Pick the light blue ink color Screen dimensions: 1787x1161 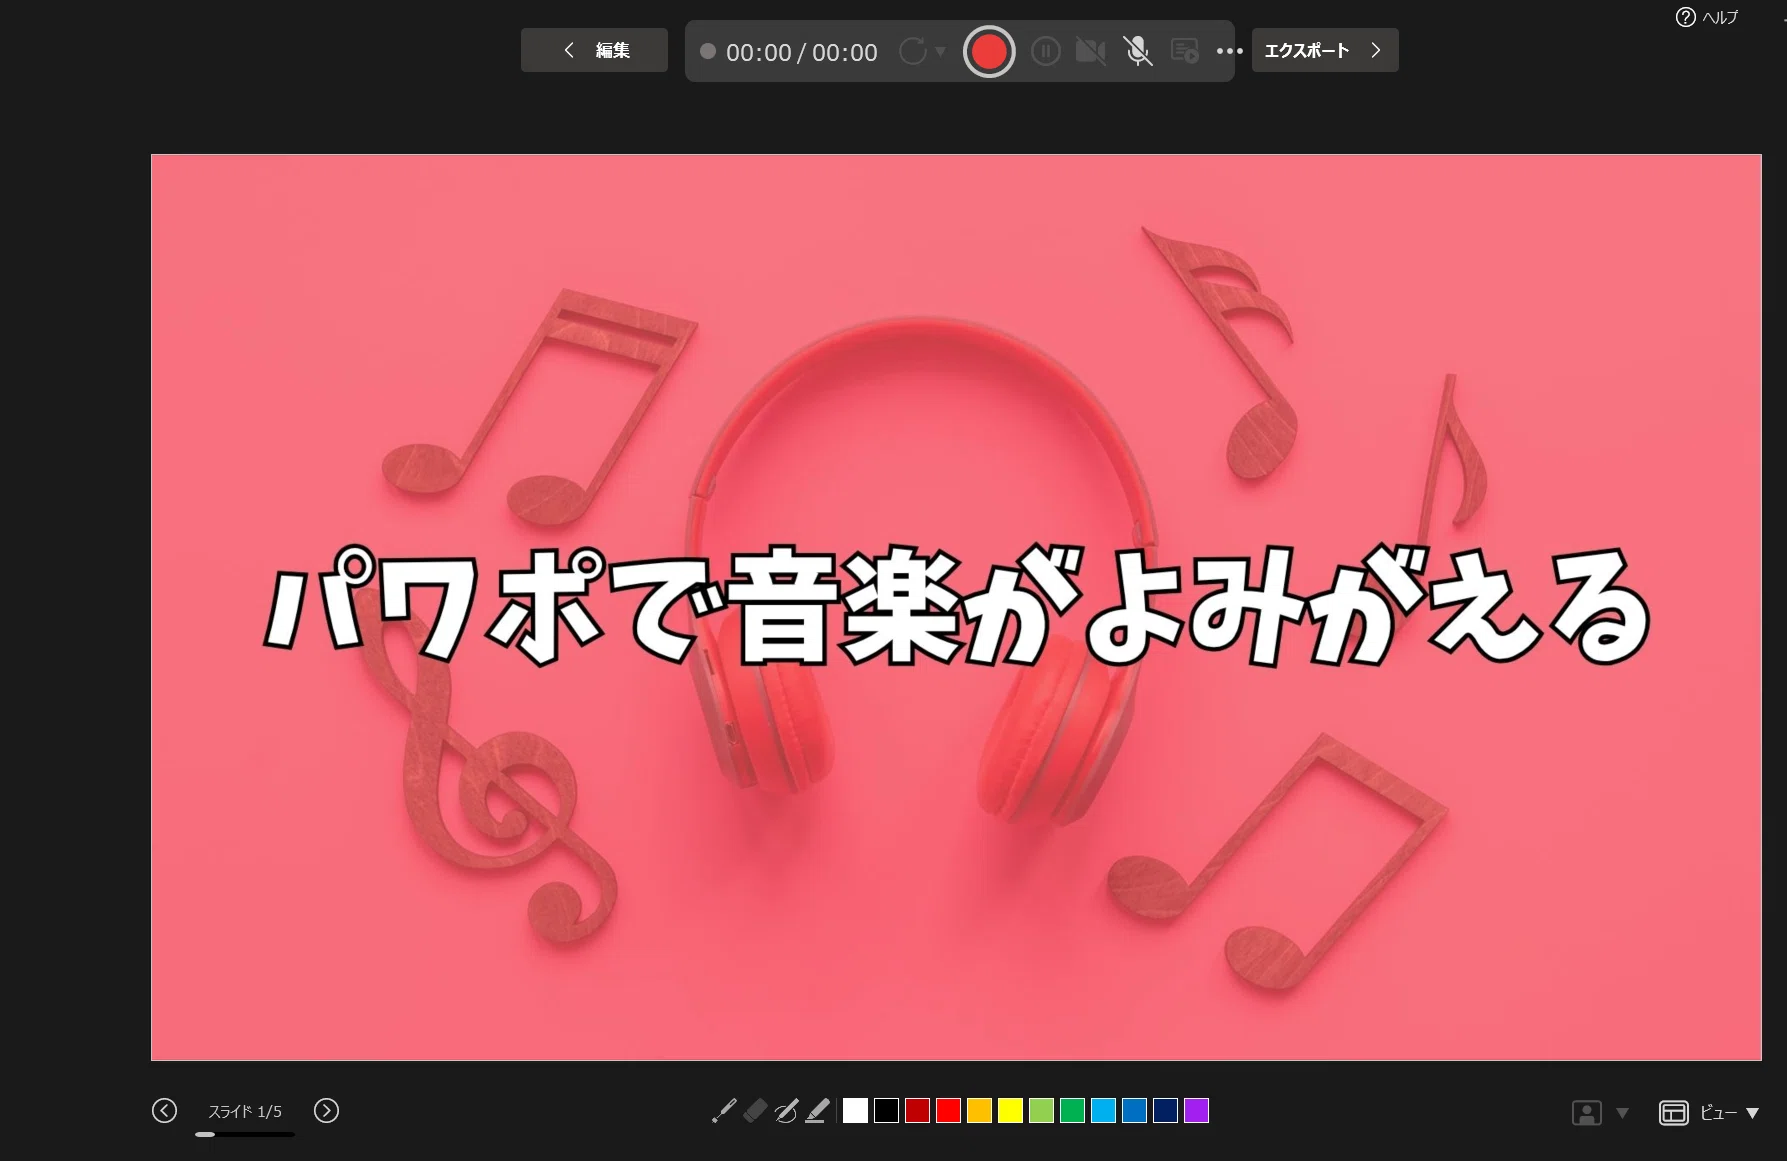(1103, 1111)
